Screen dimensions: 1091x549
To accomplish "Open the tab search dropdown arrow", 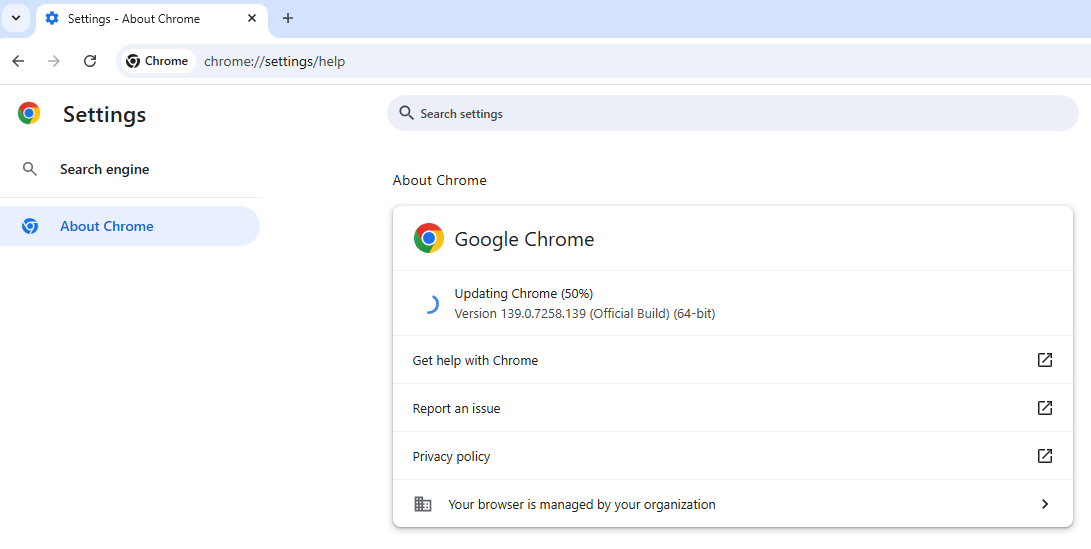I will (x=16, y=18).
